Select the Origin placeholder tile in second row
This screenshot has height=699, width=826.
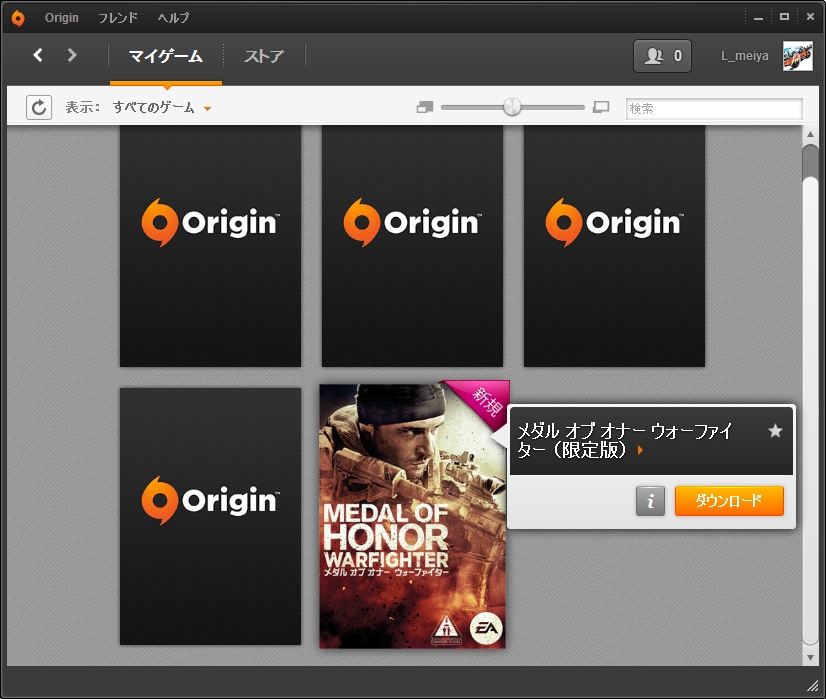(x=210, y=516)
